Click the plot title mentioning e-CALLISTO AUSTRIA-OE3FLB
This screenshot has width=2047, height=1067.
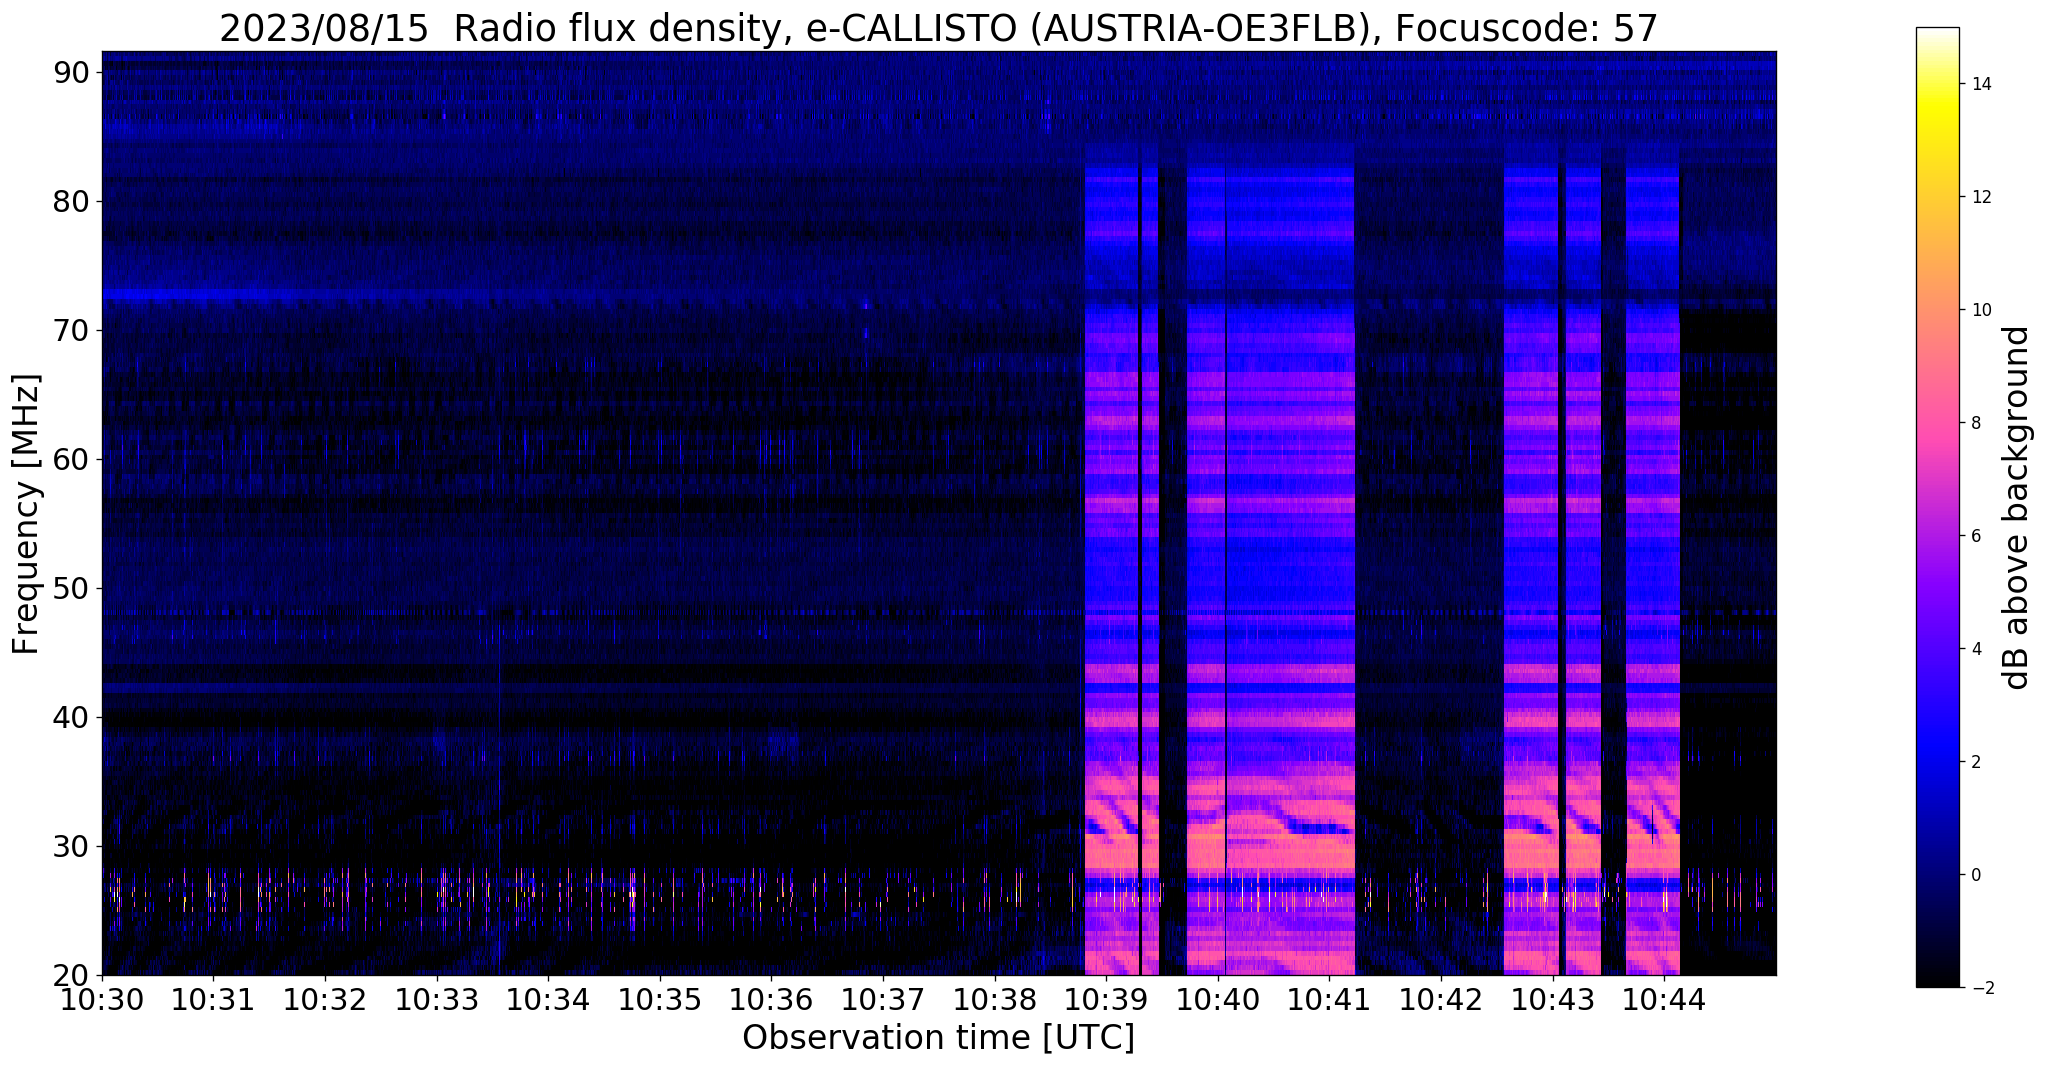pyautogui.click(x=938, y=29)
